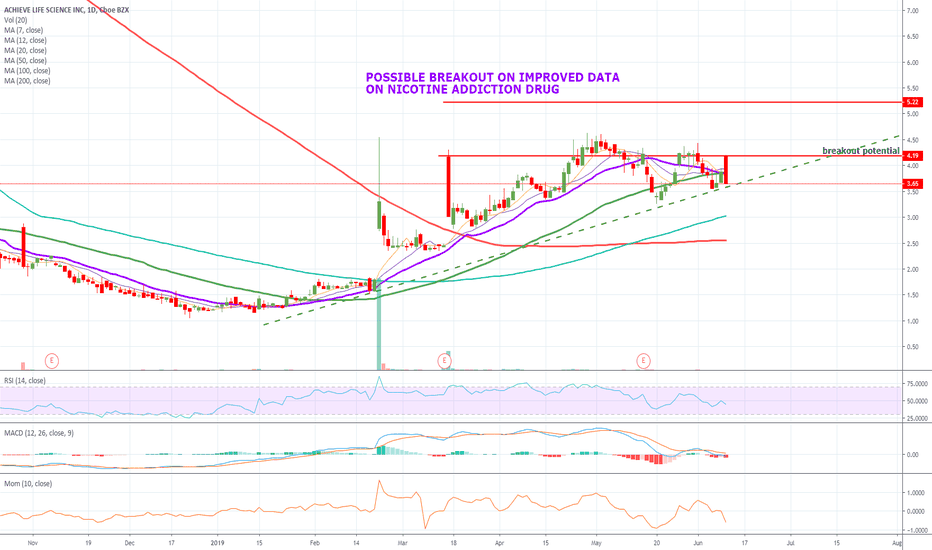Screen dimensions: 932x550
Task: Select the red horizontal line at 5.22
Action: click(672, 102)
